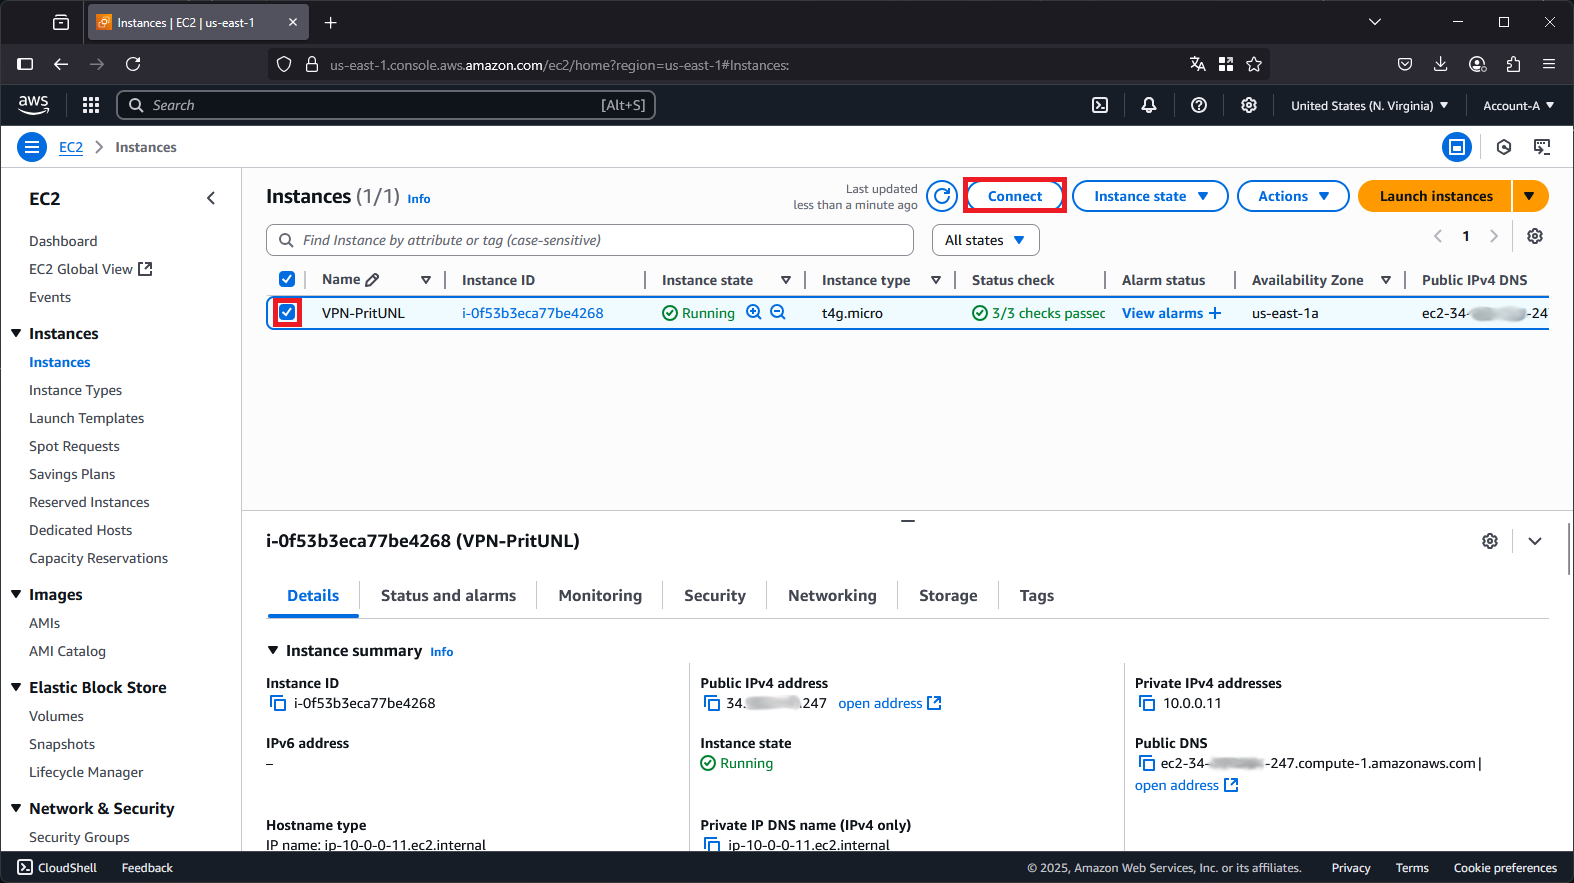Viewport: 1574px width, 883px height.
Task: Toggle the select-all instances header checkbox
Action: coord(287,279)
